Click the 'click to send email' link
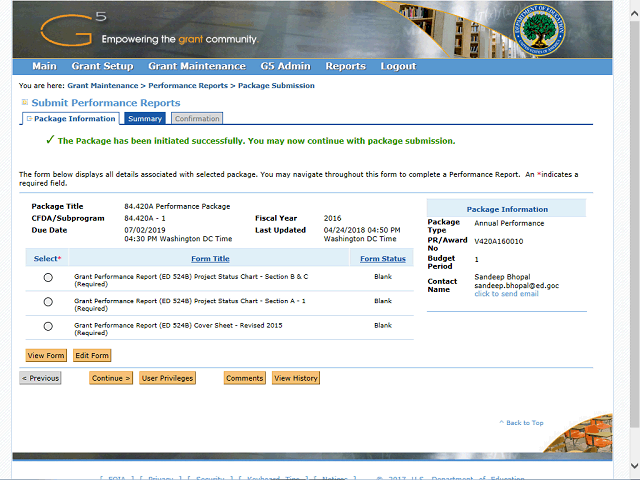Viewport: 640px width, 480px height. [x=506, y=293]
